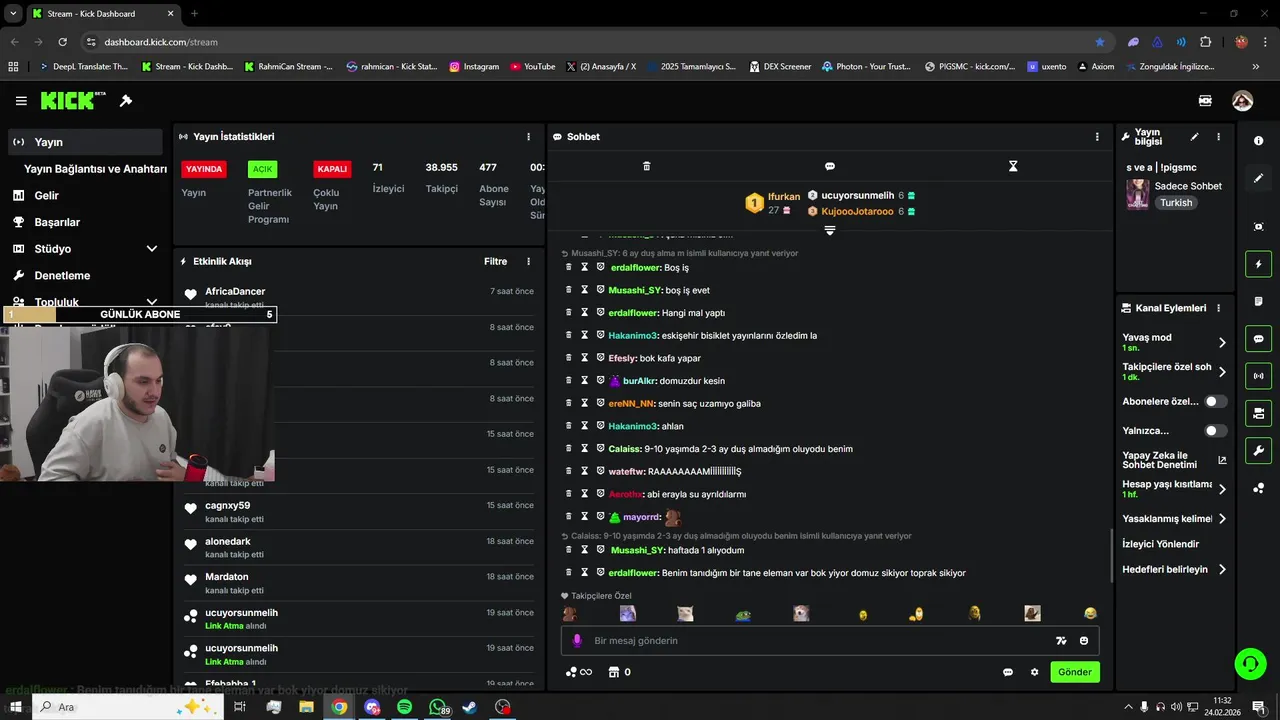Open the Kanal Eylemleri three-dot menu

(1218, 308)
